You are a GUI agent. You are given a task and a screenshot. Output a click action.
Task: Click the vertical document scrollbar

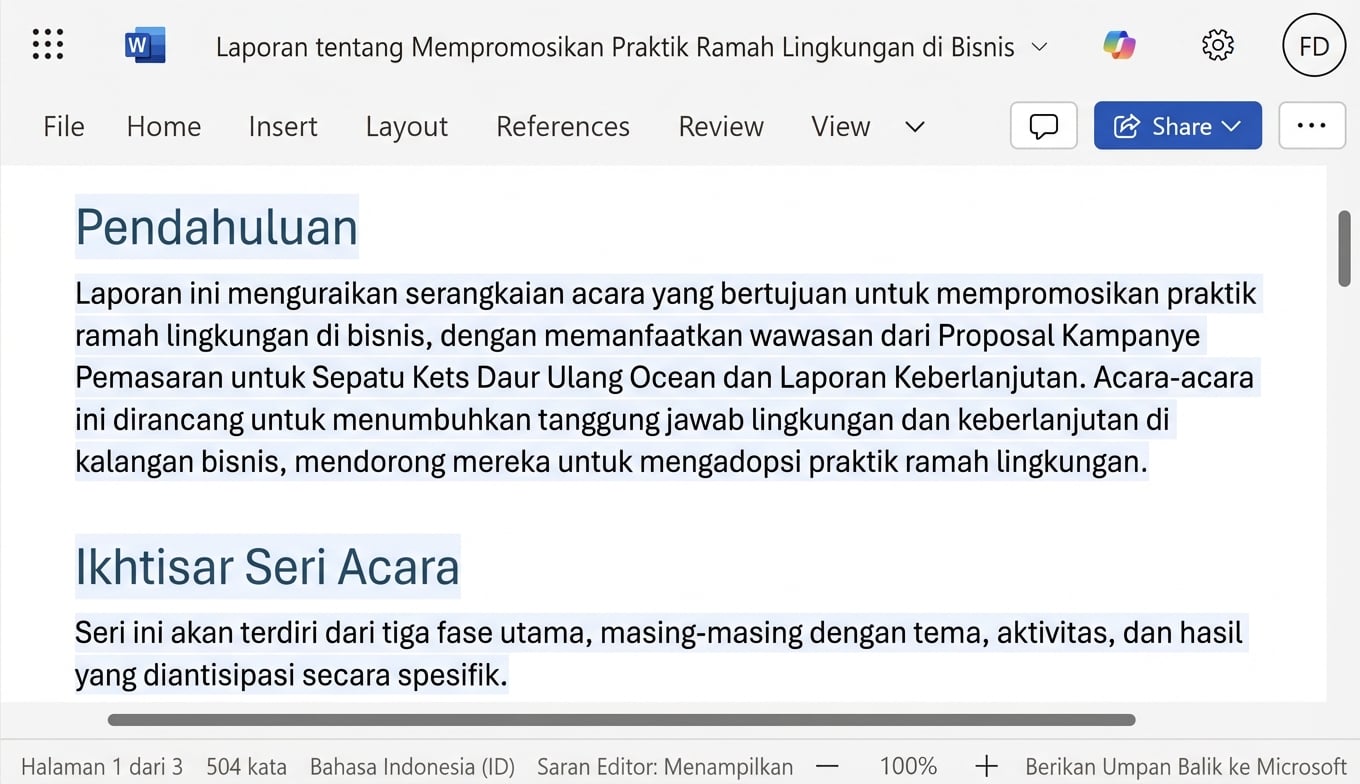1344,245
